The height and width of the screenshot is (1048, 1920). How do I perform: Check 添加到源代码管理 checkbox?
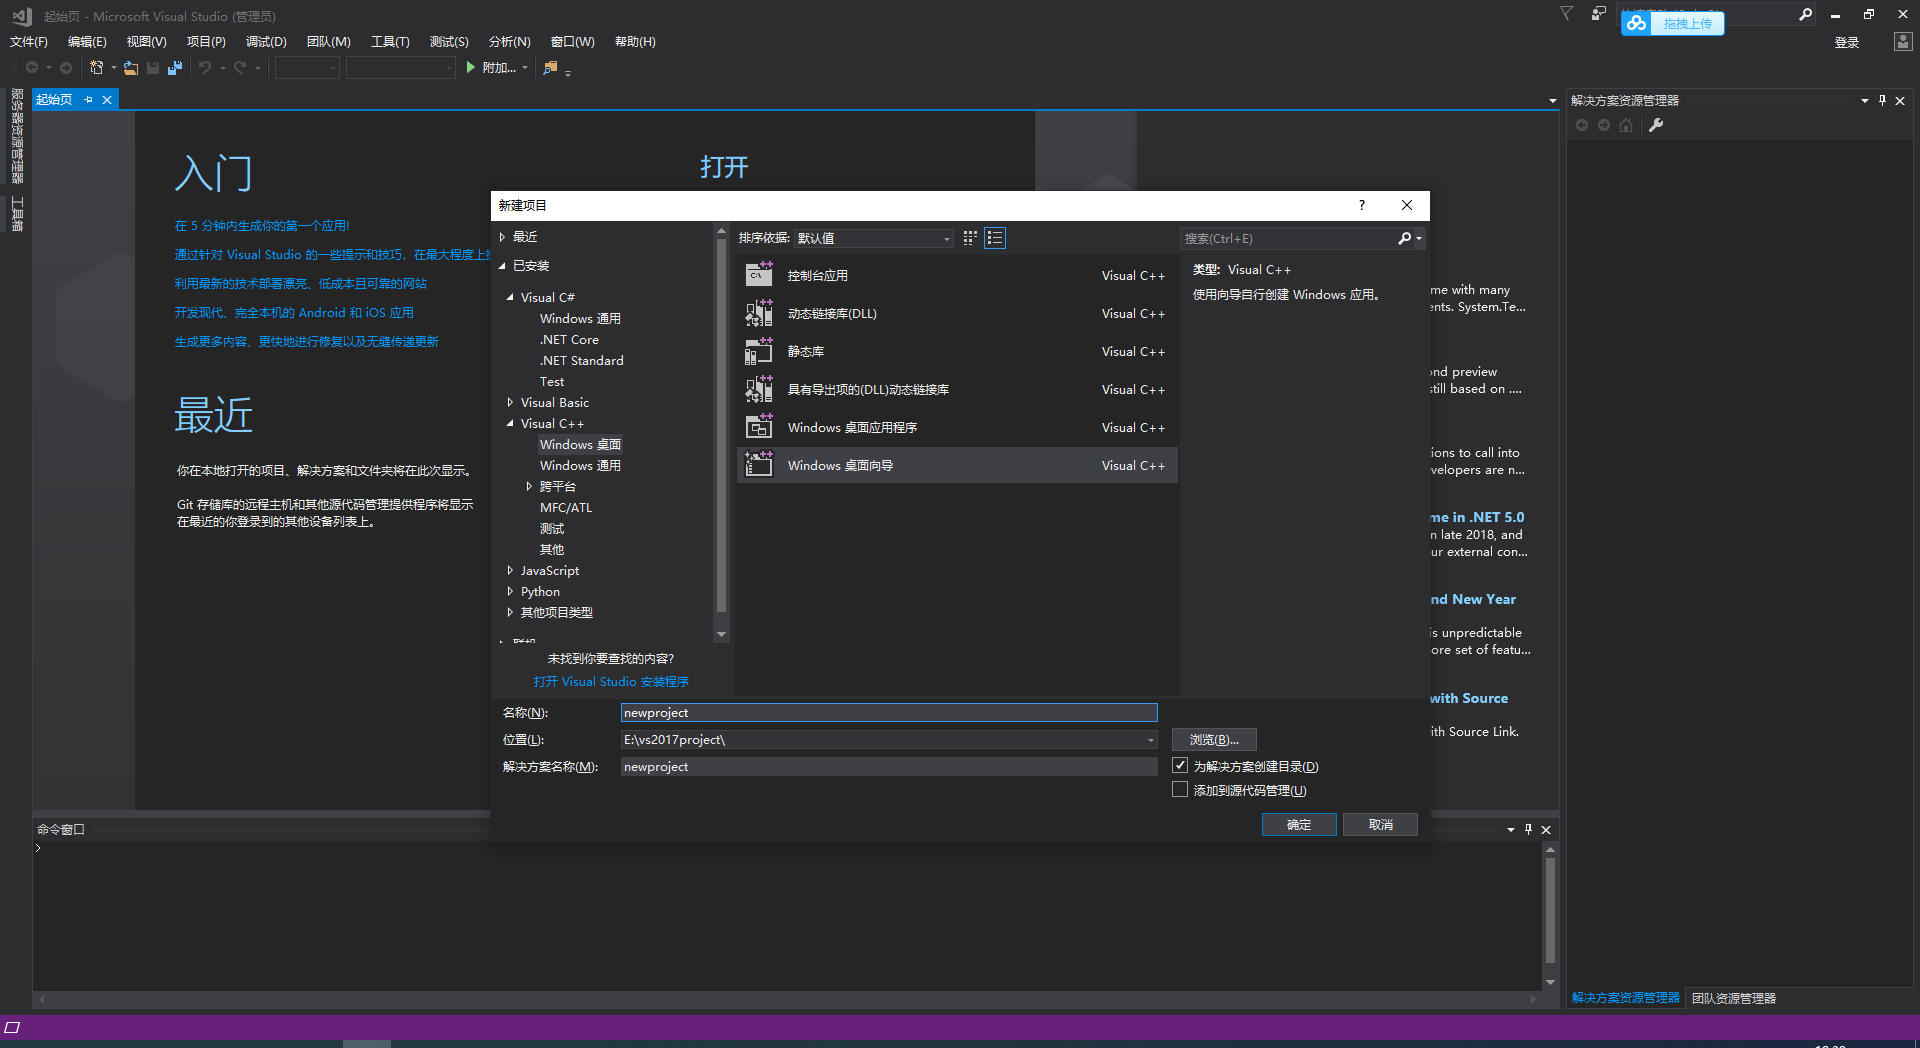coord(1180,789)
